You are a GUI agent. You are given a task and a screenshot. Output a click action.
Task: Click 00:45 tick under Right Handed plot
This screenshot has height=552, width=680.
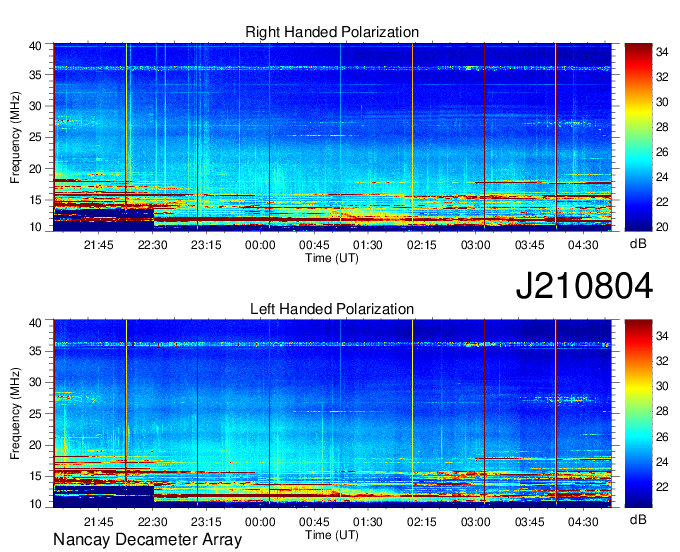pyautogui.click(x=314, y=245)
